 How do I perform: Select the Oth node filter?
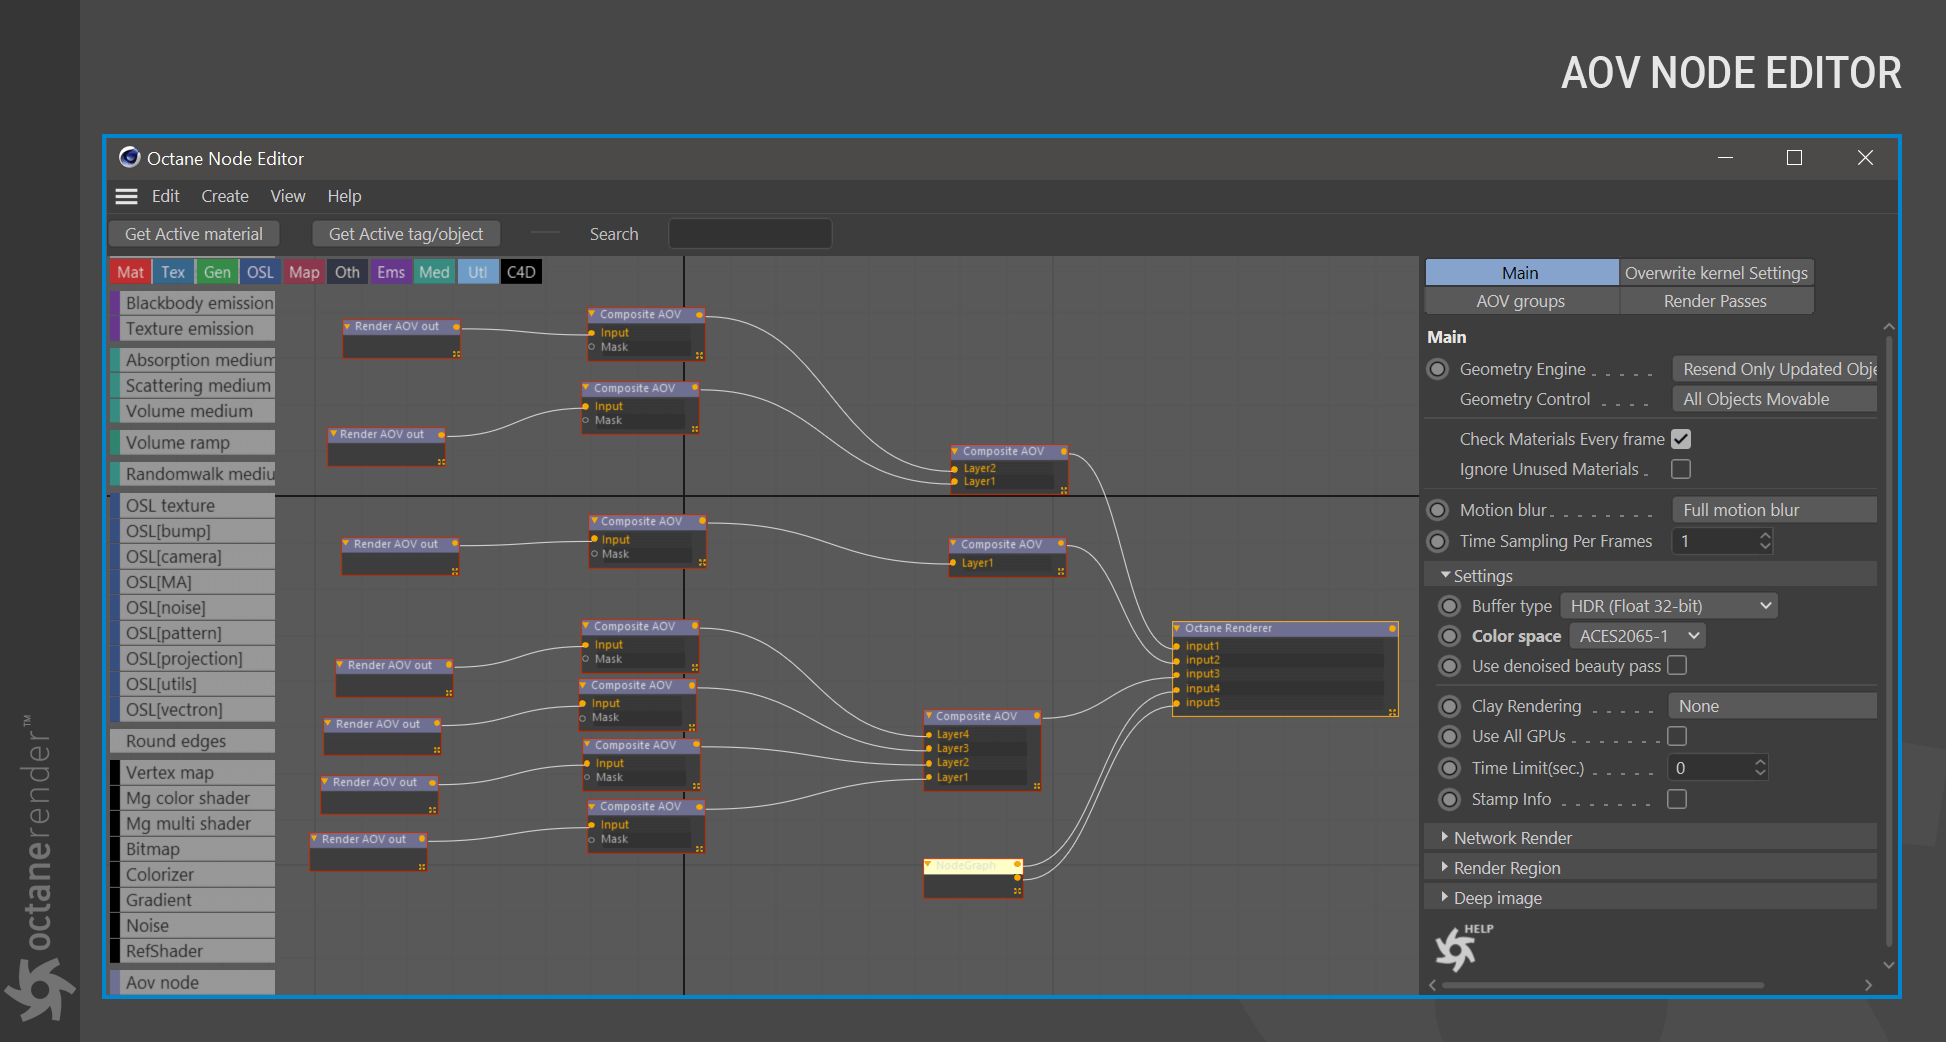(x=347, y=272)
